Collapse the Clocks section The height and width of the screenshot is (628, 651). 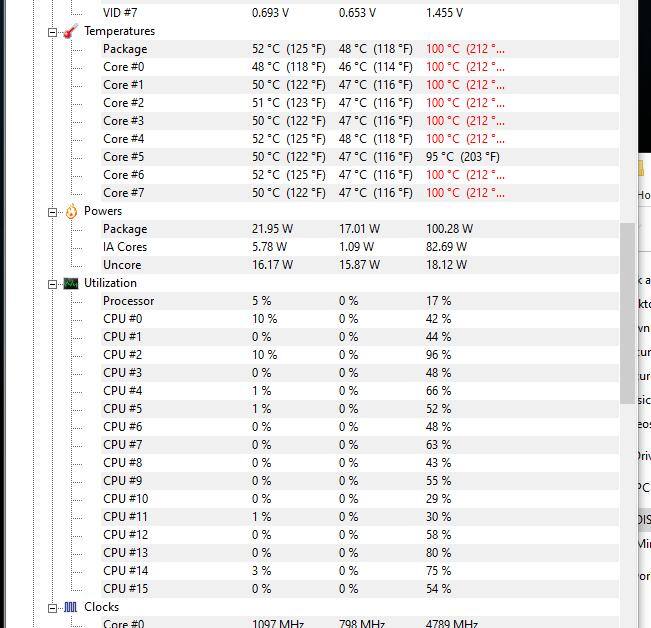pyautogui.click(x=53, y=607)
